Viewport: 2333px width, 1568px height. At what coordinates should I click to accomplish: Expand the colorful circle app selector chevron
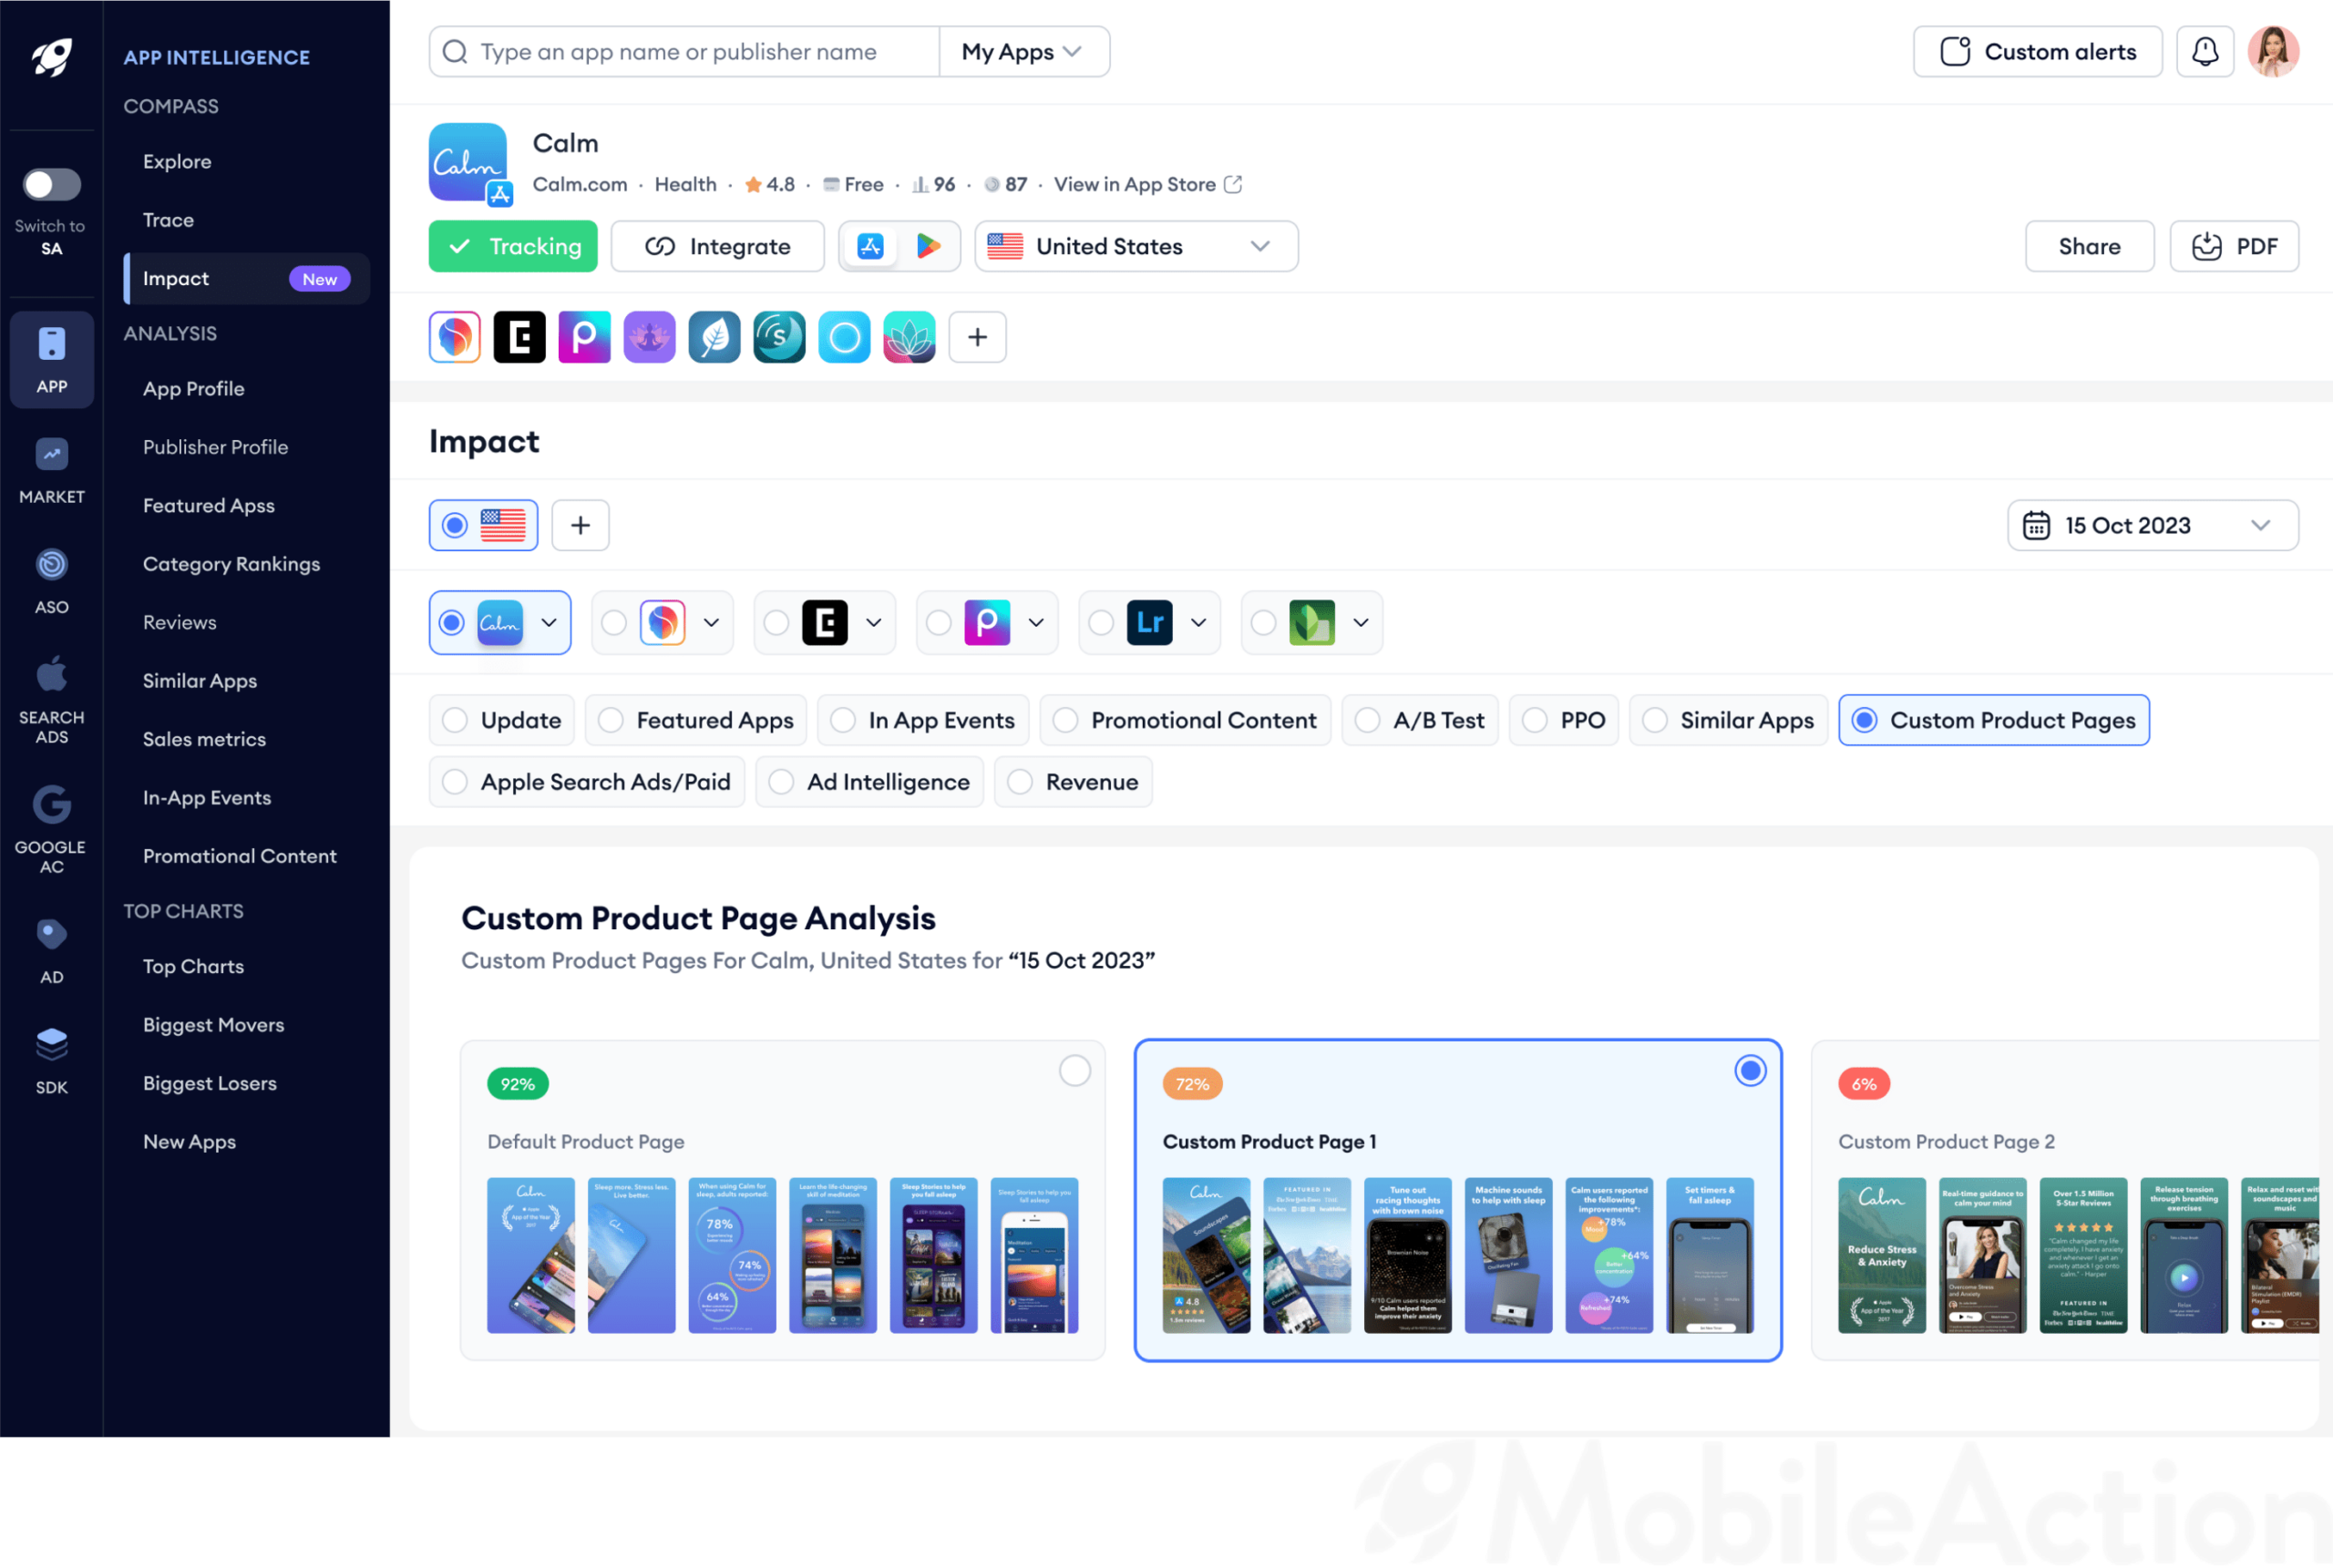coord(711,623)
